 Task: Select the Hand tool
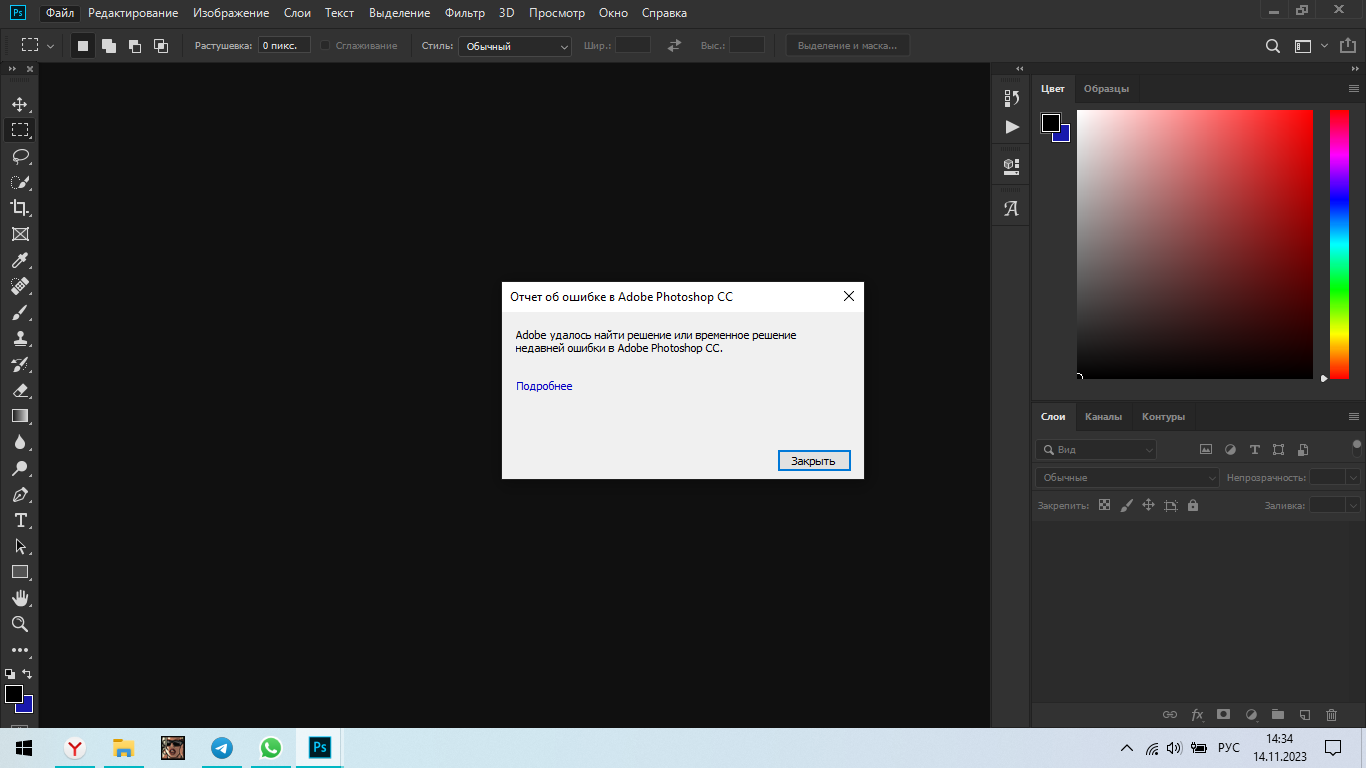point(19,598)
